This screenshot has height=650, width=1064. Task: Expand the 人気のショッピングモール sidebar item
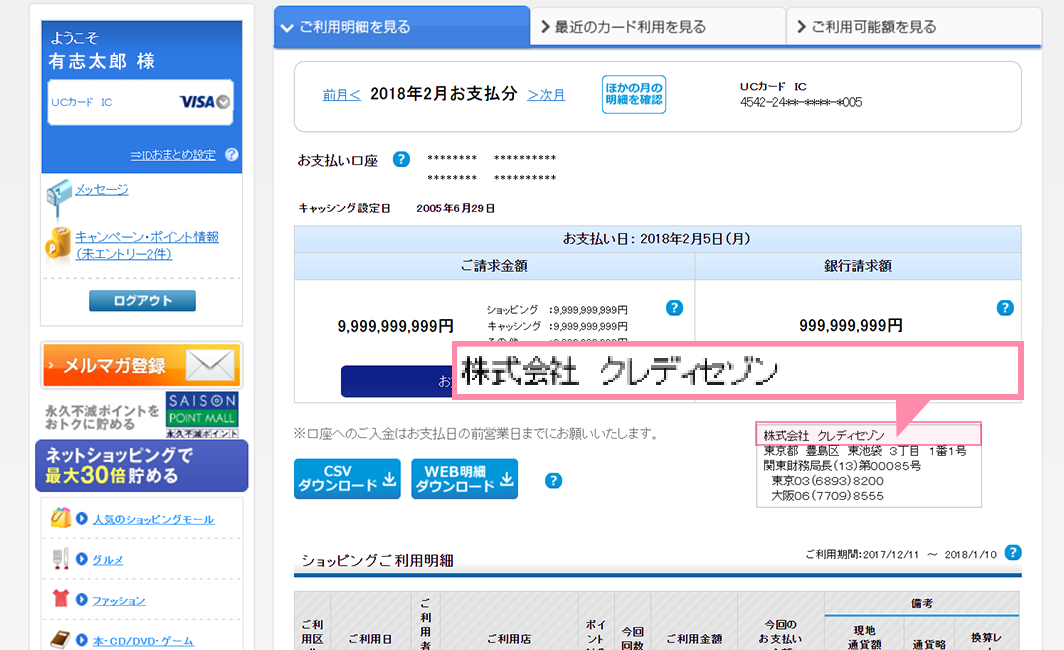pyautogui.click(x=152, y=519)
